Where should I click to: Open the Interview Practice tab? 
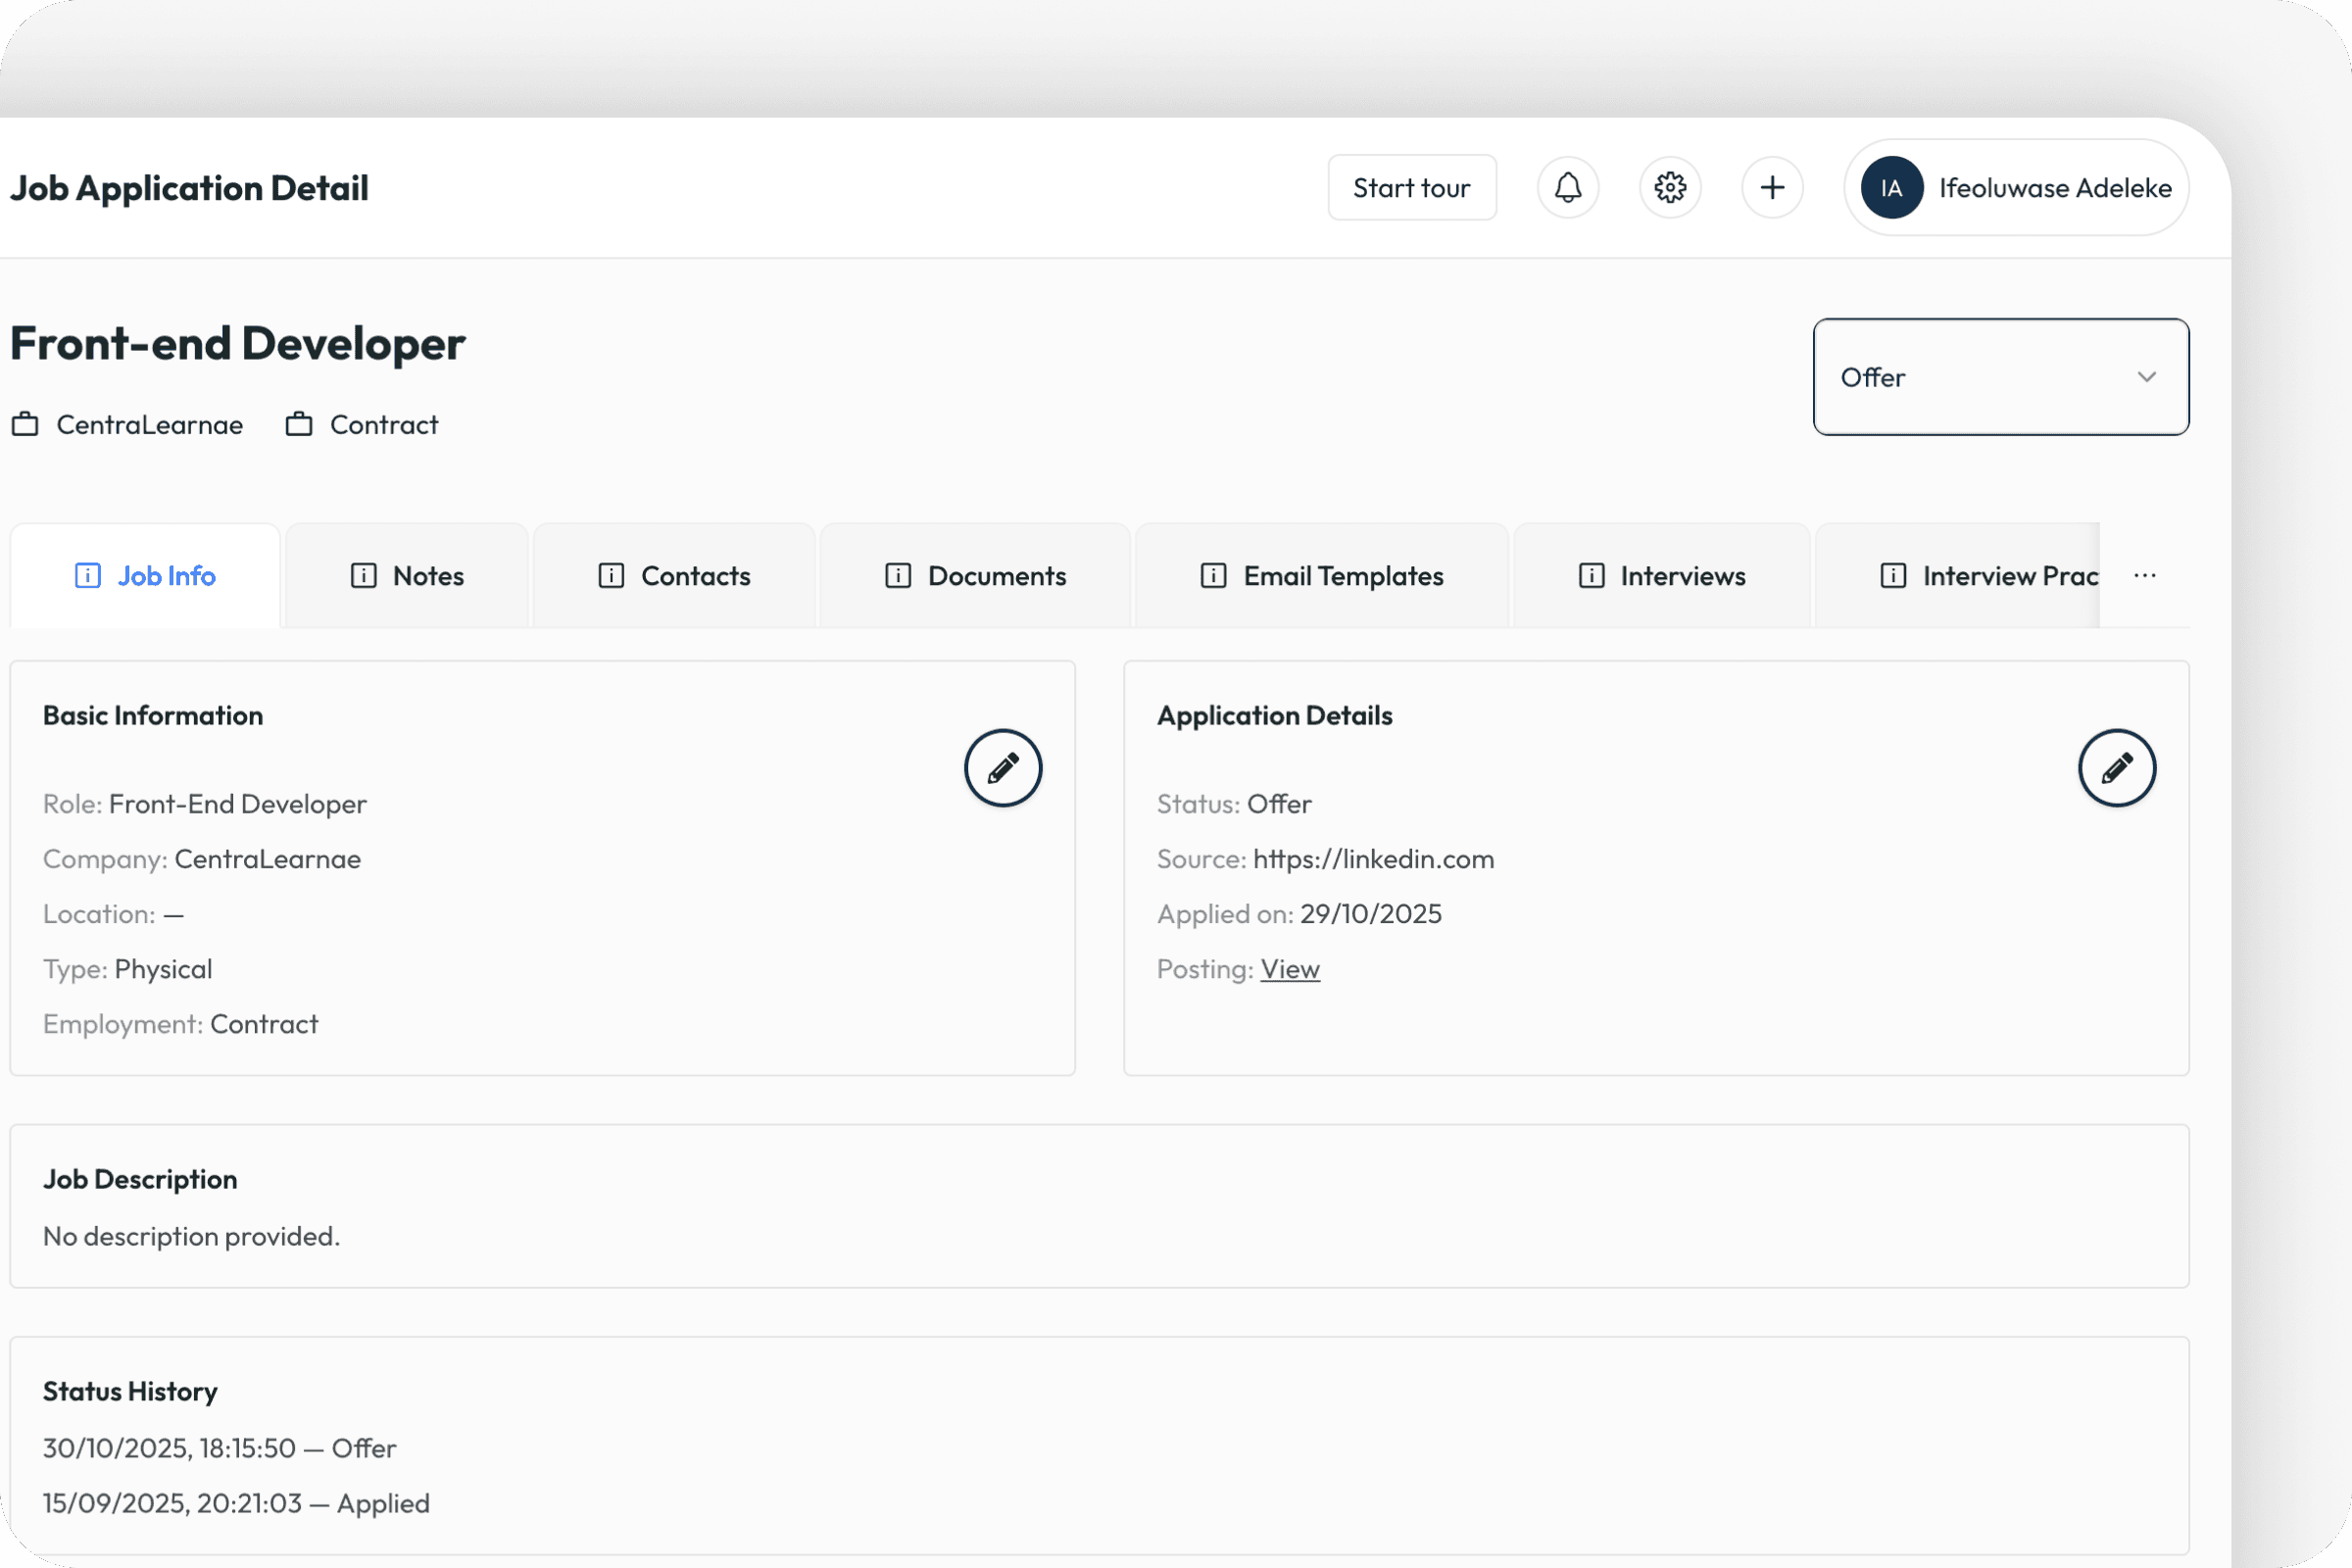coord(1958,576)
